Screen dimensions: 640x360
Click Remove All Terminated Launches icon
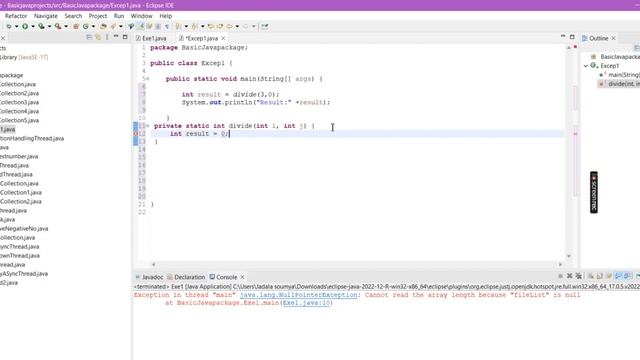click(579, 276)
